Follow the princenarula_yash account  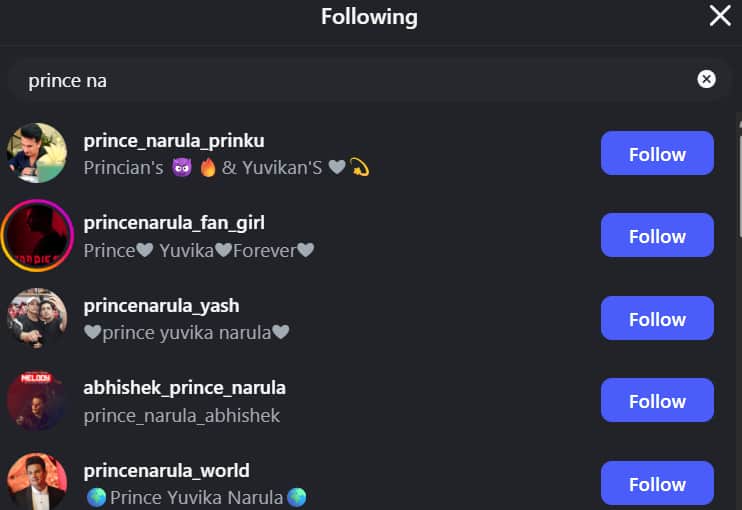[x=657, y=318]
